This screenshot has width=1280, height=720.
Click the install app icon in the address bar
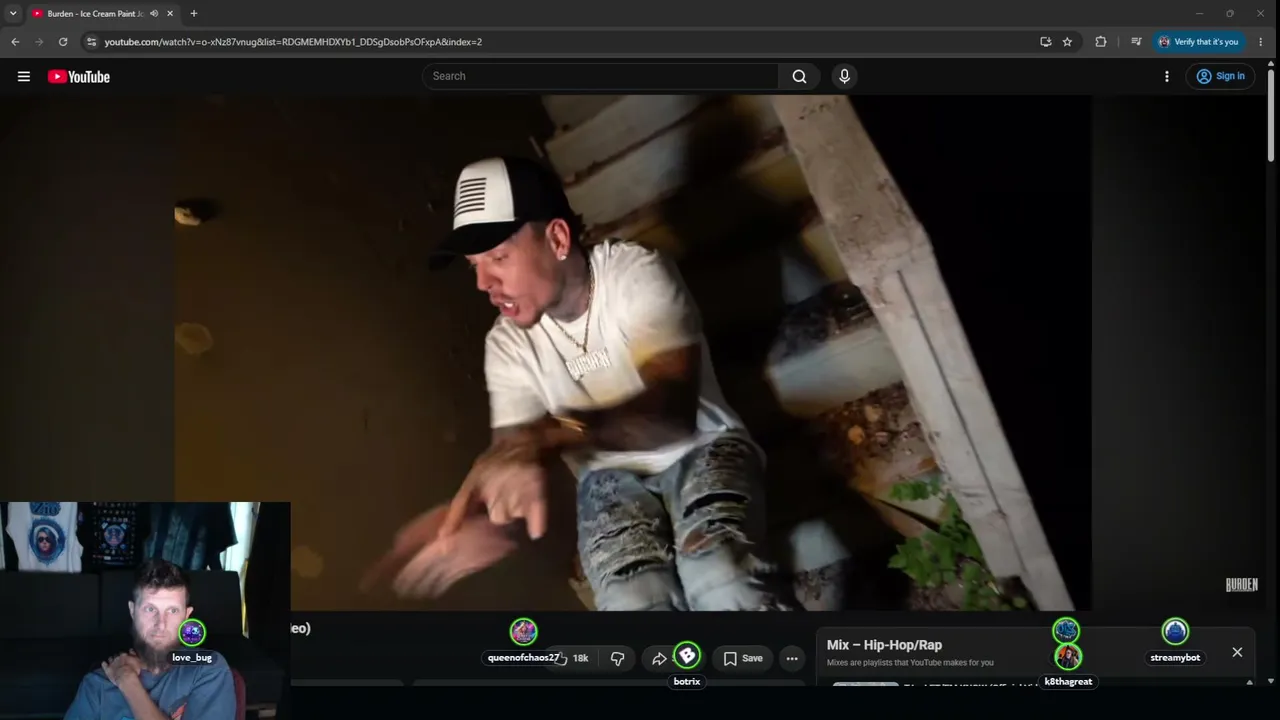pyautogui.click(x=1045, y=42)
